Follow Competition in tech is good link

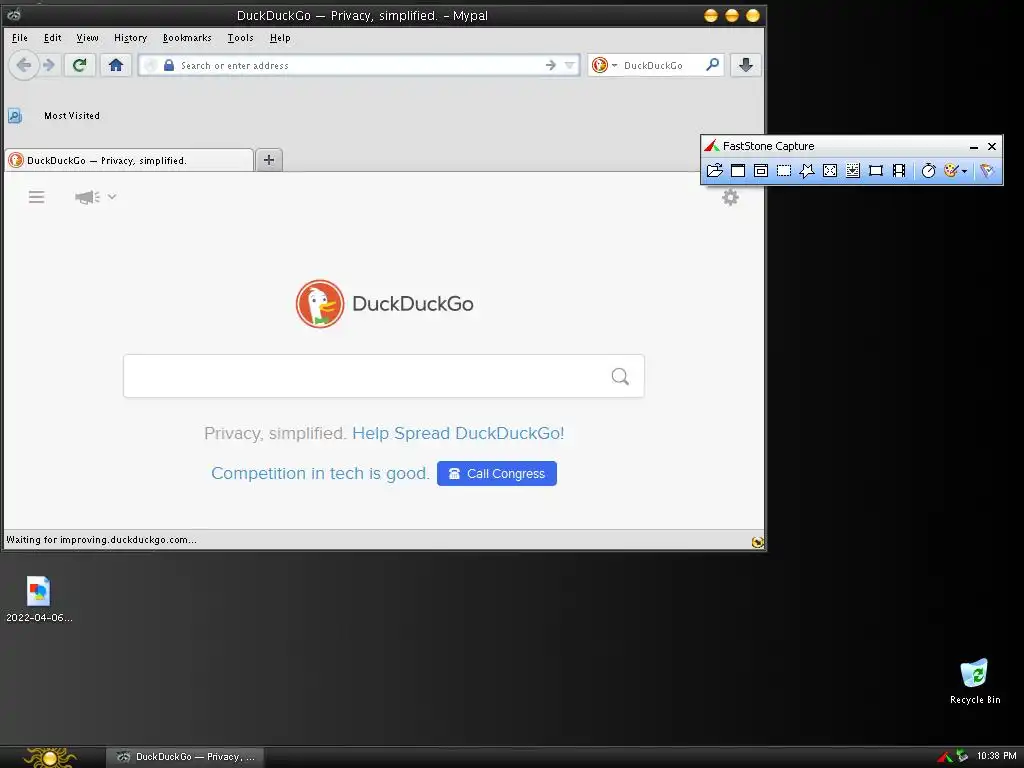pos(320,473)
